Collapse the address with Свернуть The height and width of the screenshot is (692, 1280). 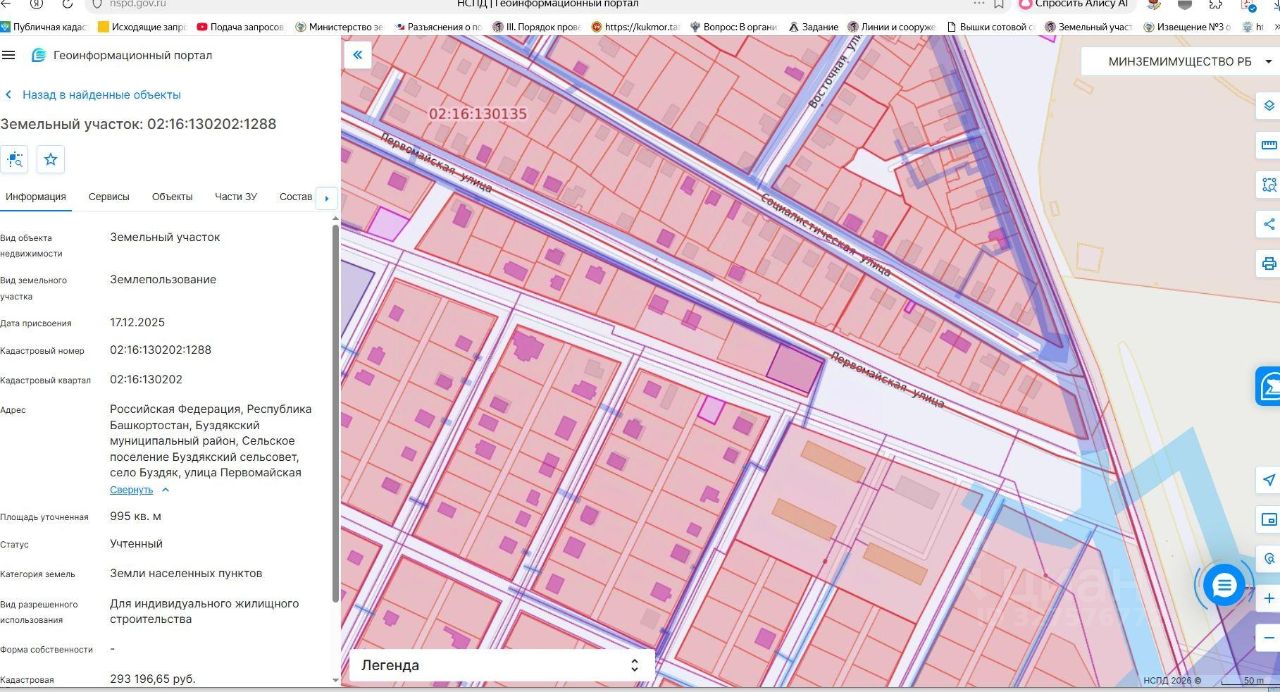coord(139,490)
